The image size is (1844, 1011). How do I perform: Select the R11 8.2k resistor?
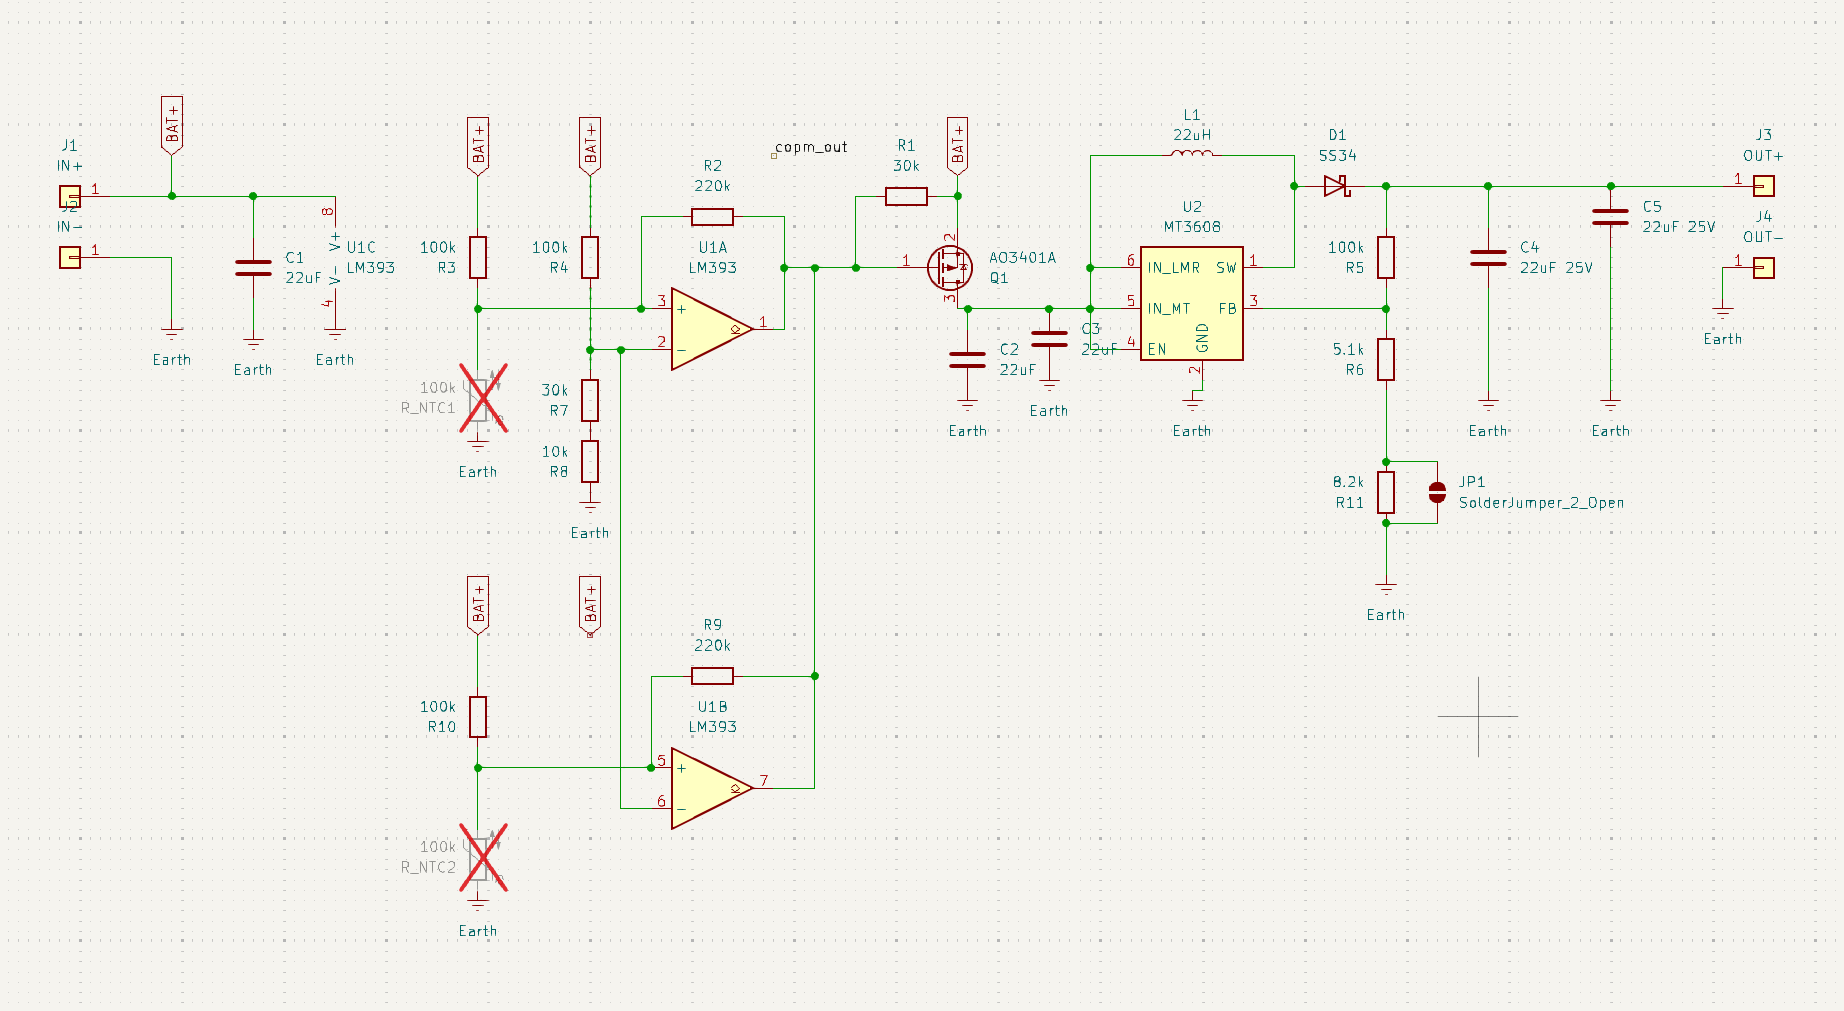1386,492
